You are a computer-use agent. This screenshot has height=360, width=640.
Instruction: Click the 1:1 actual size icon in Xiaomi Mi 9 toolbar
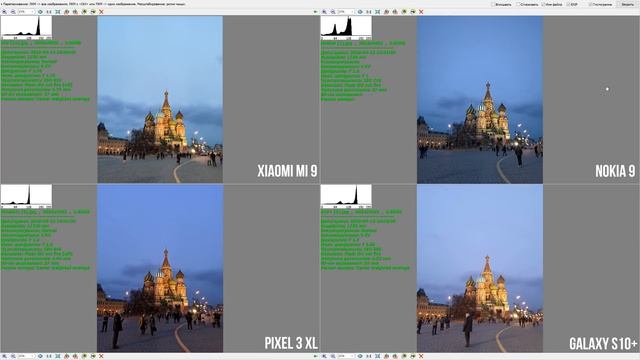tap(49, 12)
